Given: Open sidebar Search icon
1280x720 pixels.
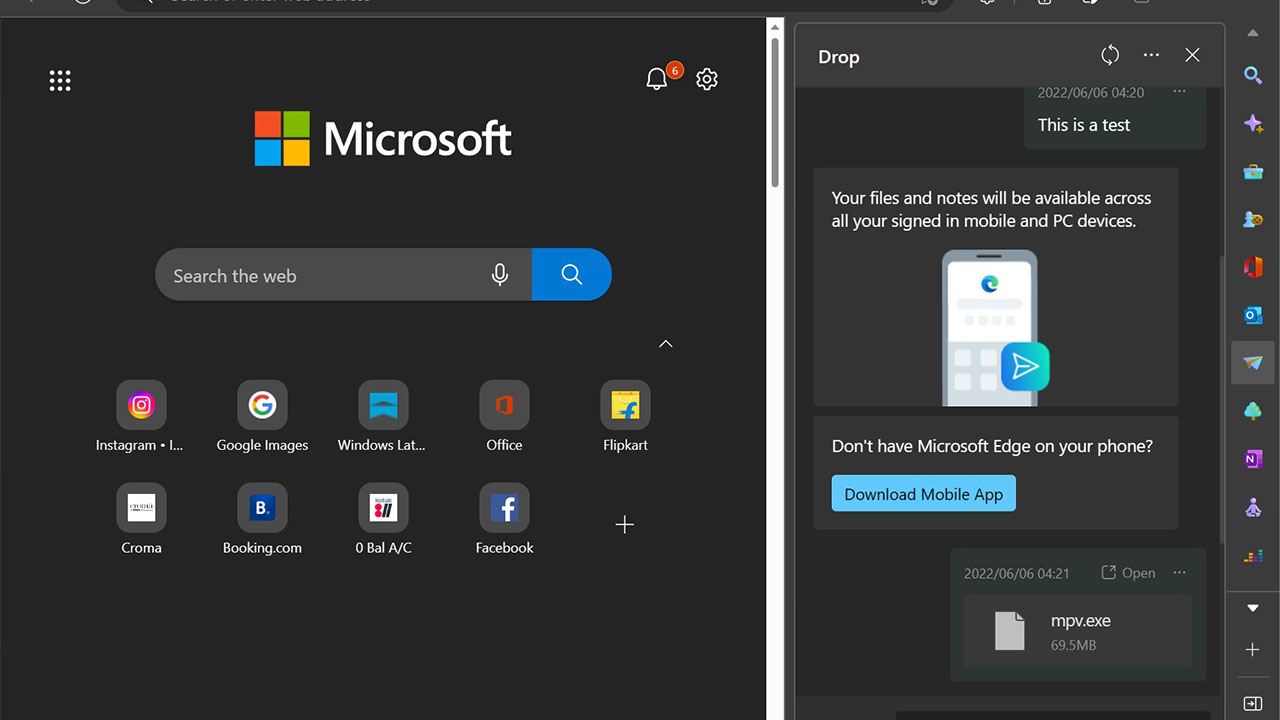Looking at the screenshot, I should 1253,75.
